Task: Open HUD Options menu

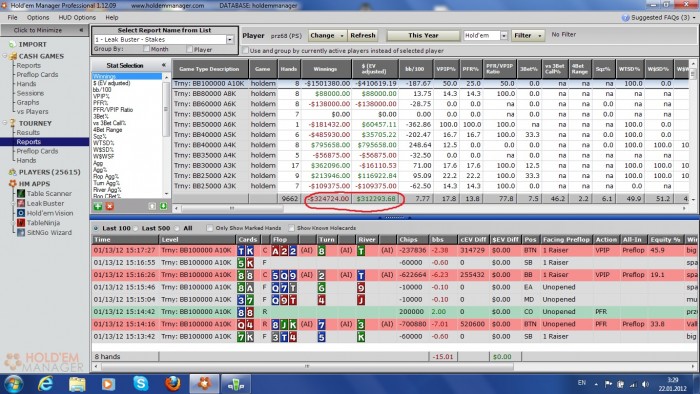Action: [x=77, y=17]
